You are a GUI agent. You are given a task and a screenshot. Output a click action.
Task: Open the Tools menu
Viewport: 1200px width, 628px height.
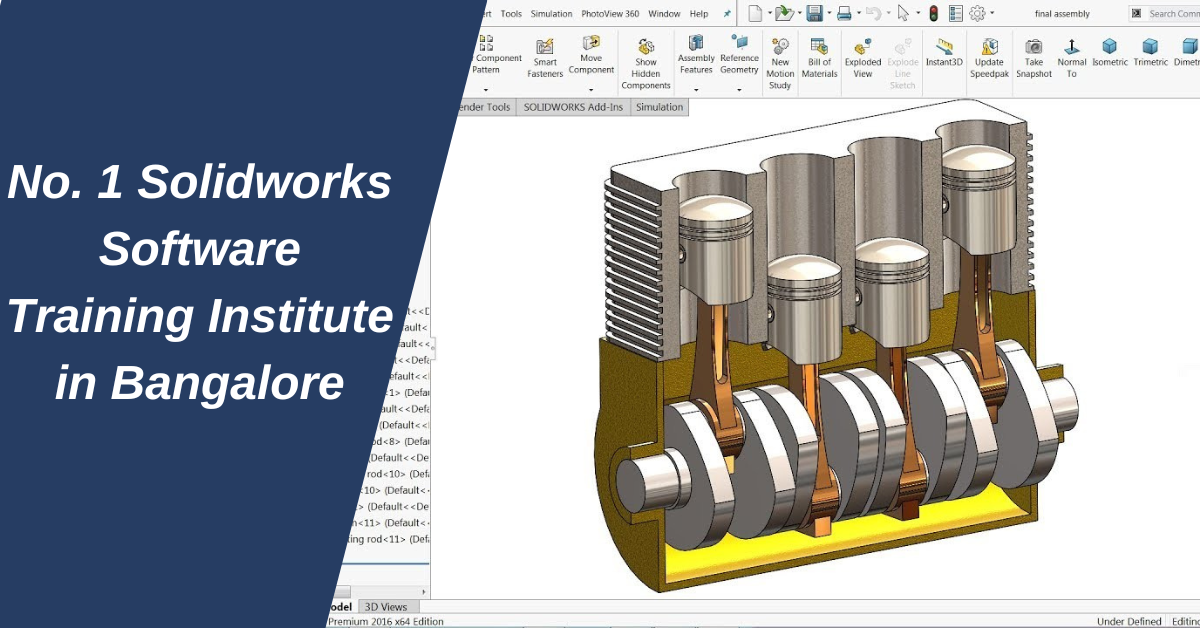tap(511, 14)
